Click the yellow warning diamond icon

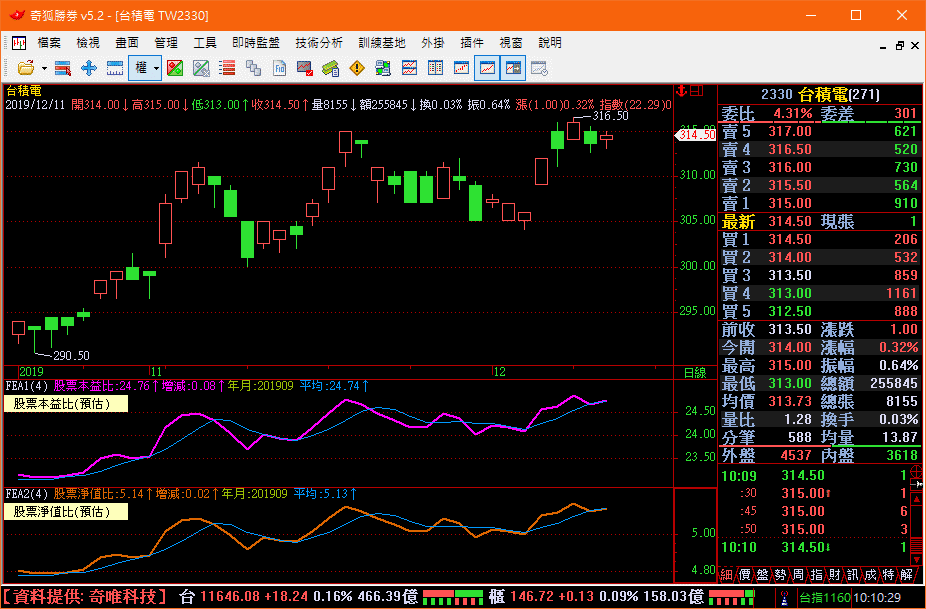357,69
